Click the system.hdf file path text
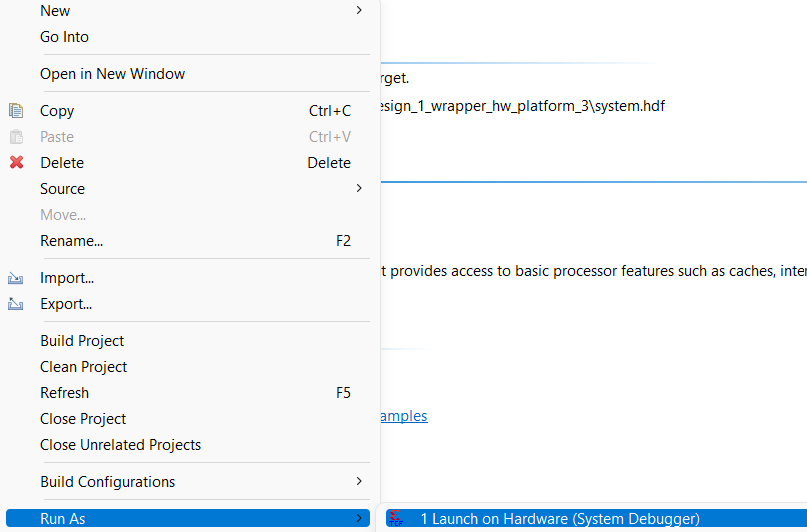 [520, 106]
